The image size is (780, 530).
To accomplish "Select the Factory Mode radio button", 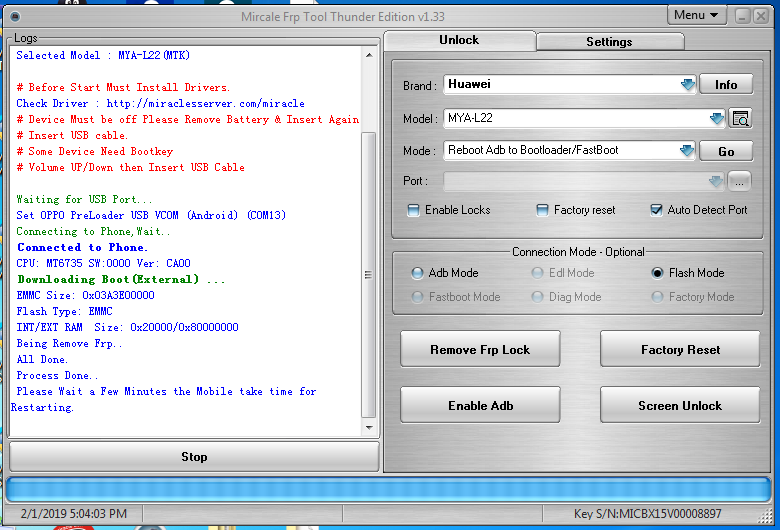I will tap(657, 297).
